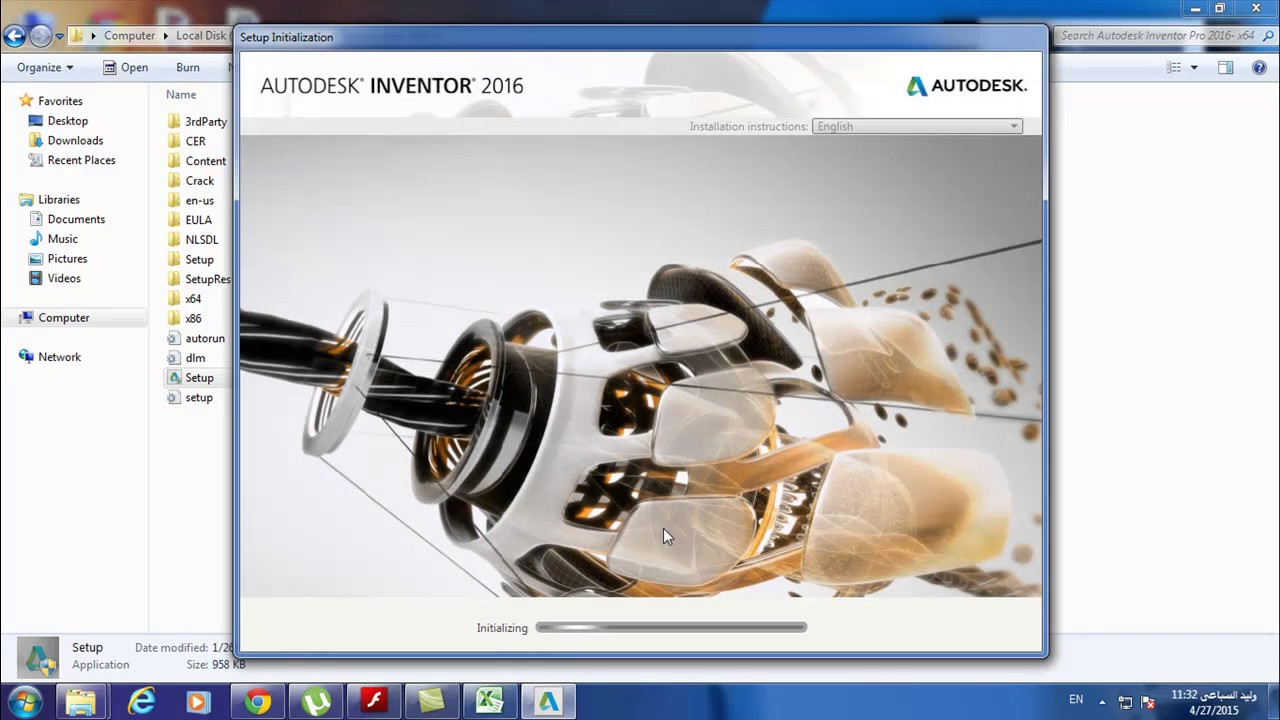The height and width of the screenshot is (720, 1280).
Task: Click the Explorer Back arrow button
Action: pyautogui.click(x=14, y=36)
